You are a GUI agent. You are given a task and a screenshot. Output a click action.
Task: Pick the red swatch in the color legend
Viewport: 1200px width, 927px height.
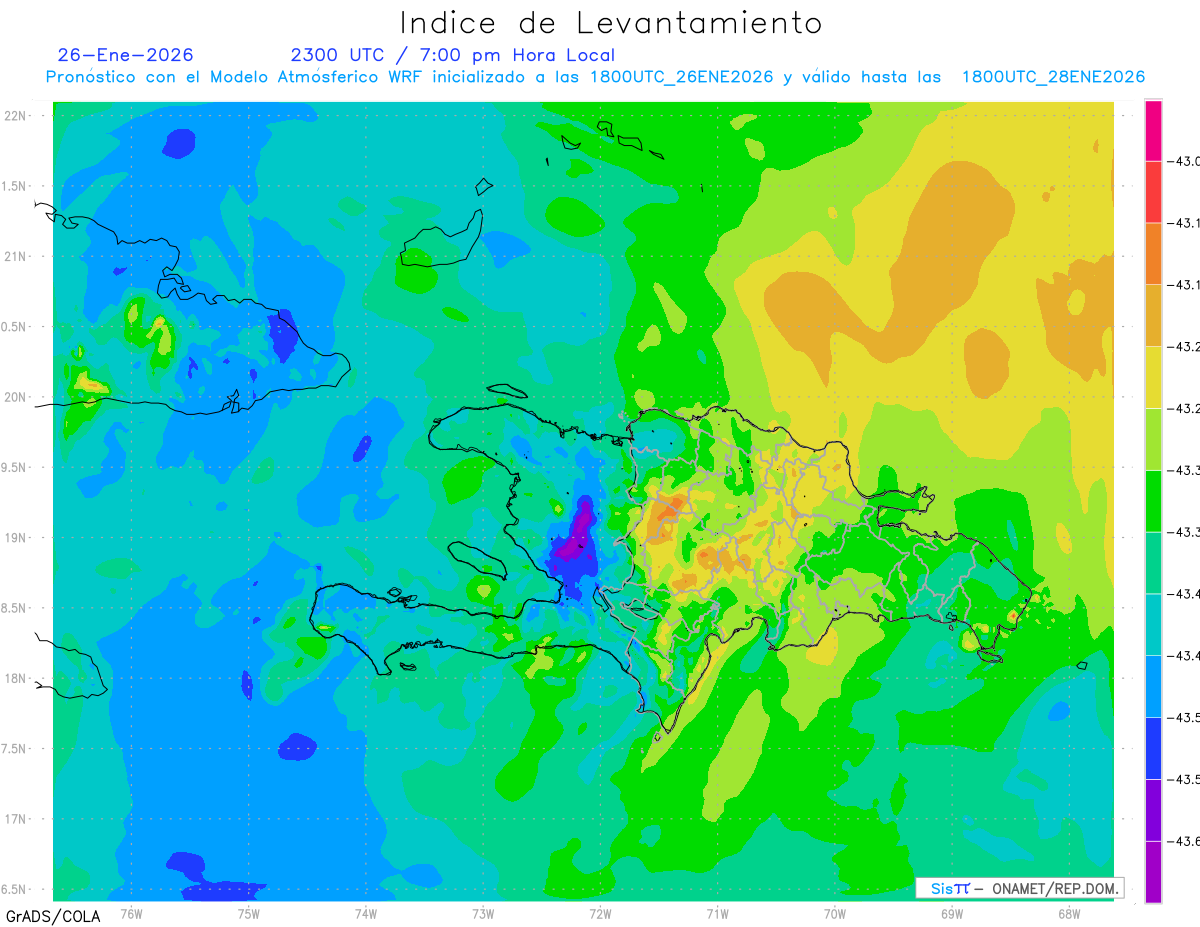coord(1153,192)
